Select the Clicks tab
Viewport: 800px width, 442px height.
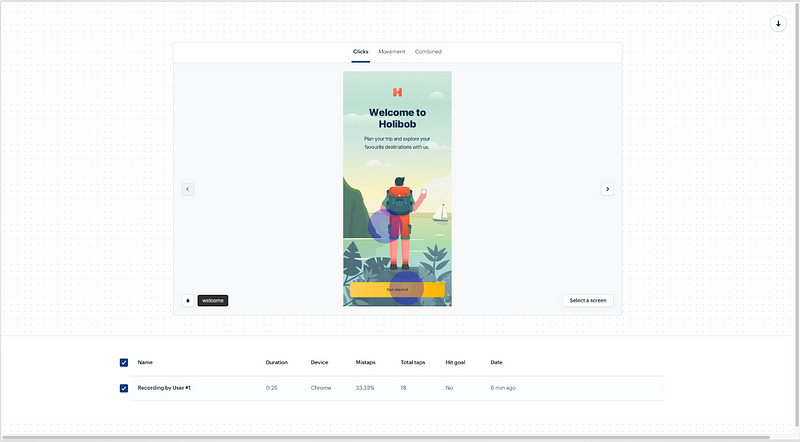tap(361, 52)
